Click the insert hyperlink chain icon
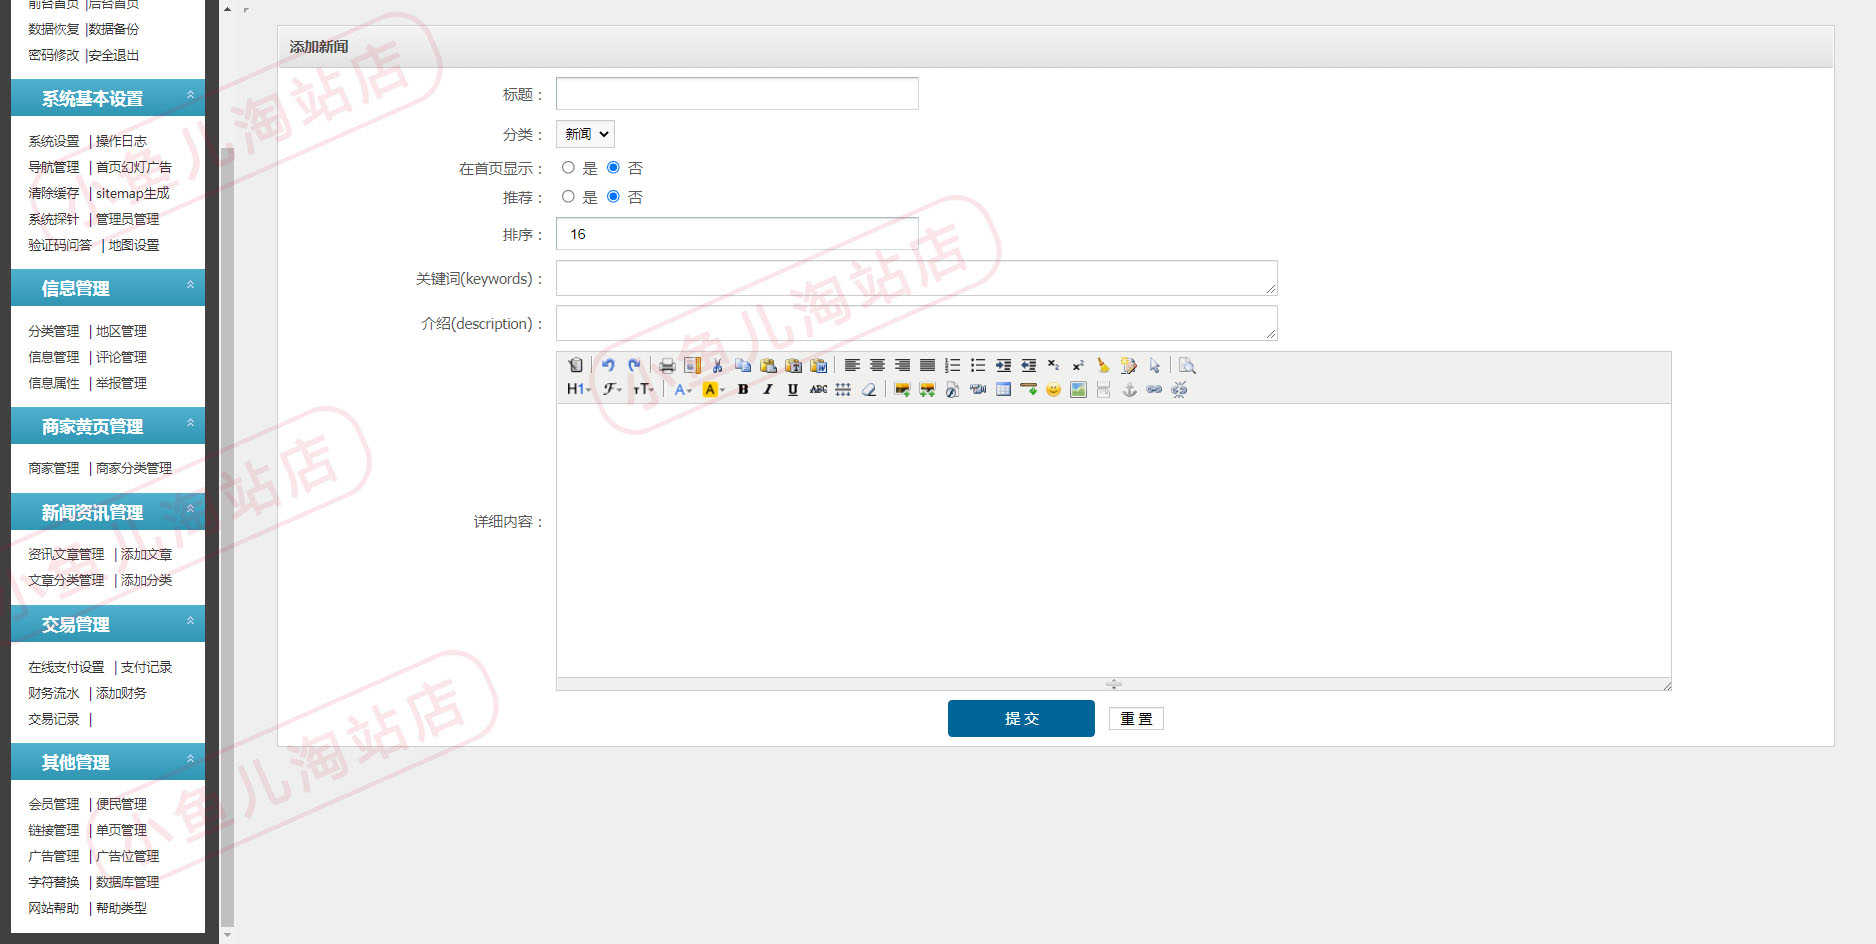The height and width of the screenshot is (944, 1876). point(1154,389)
